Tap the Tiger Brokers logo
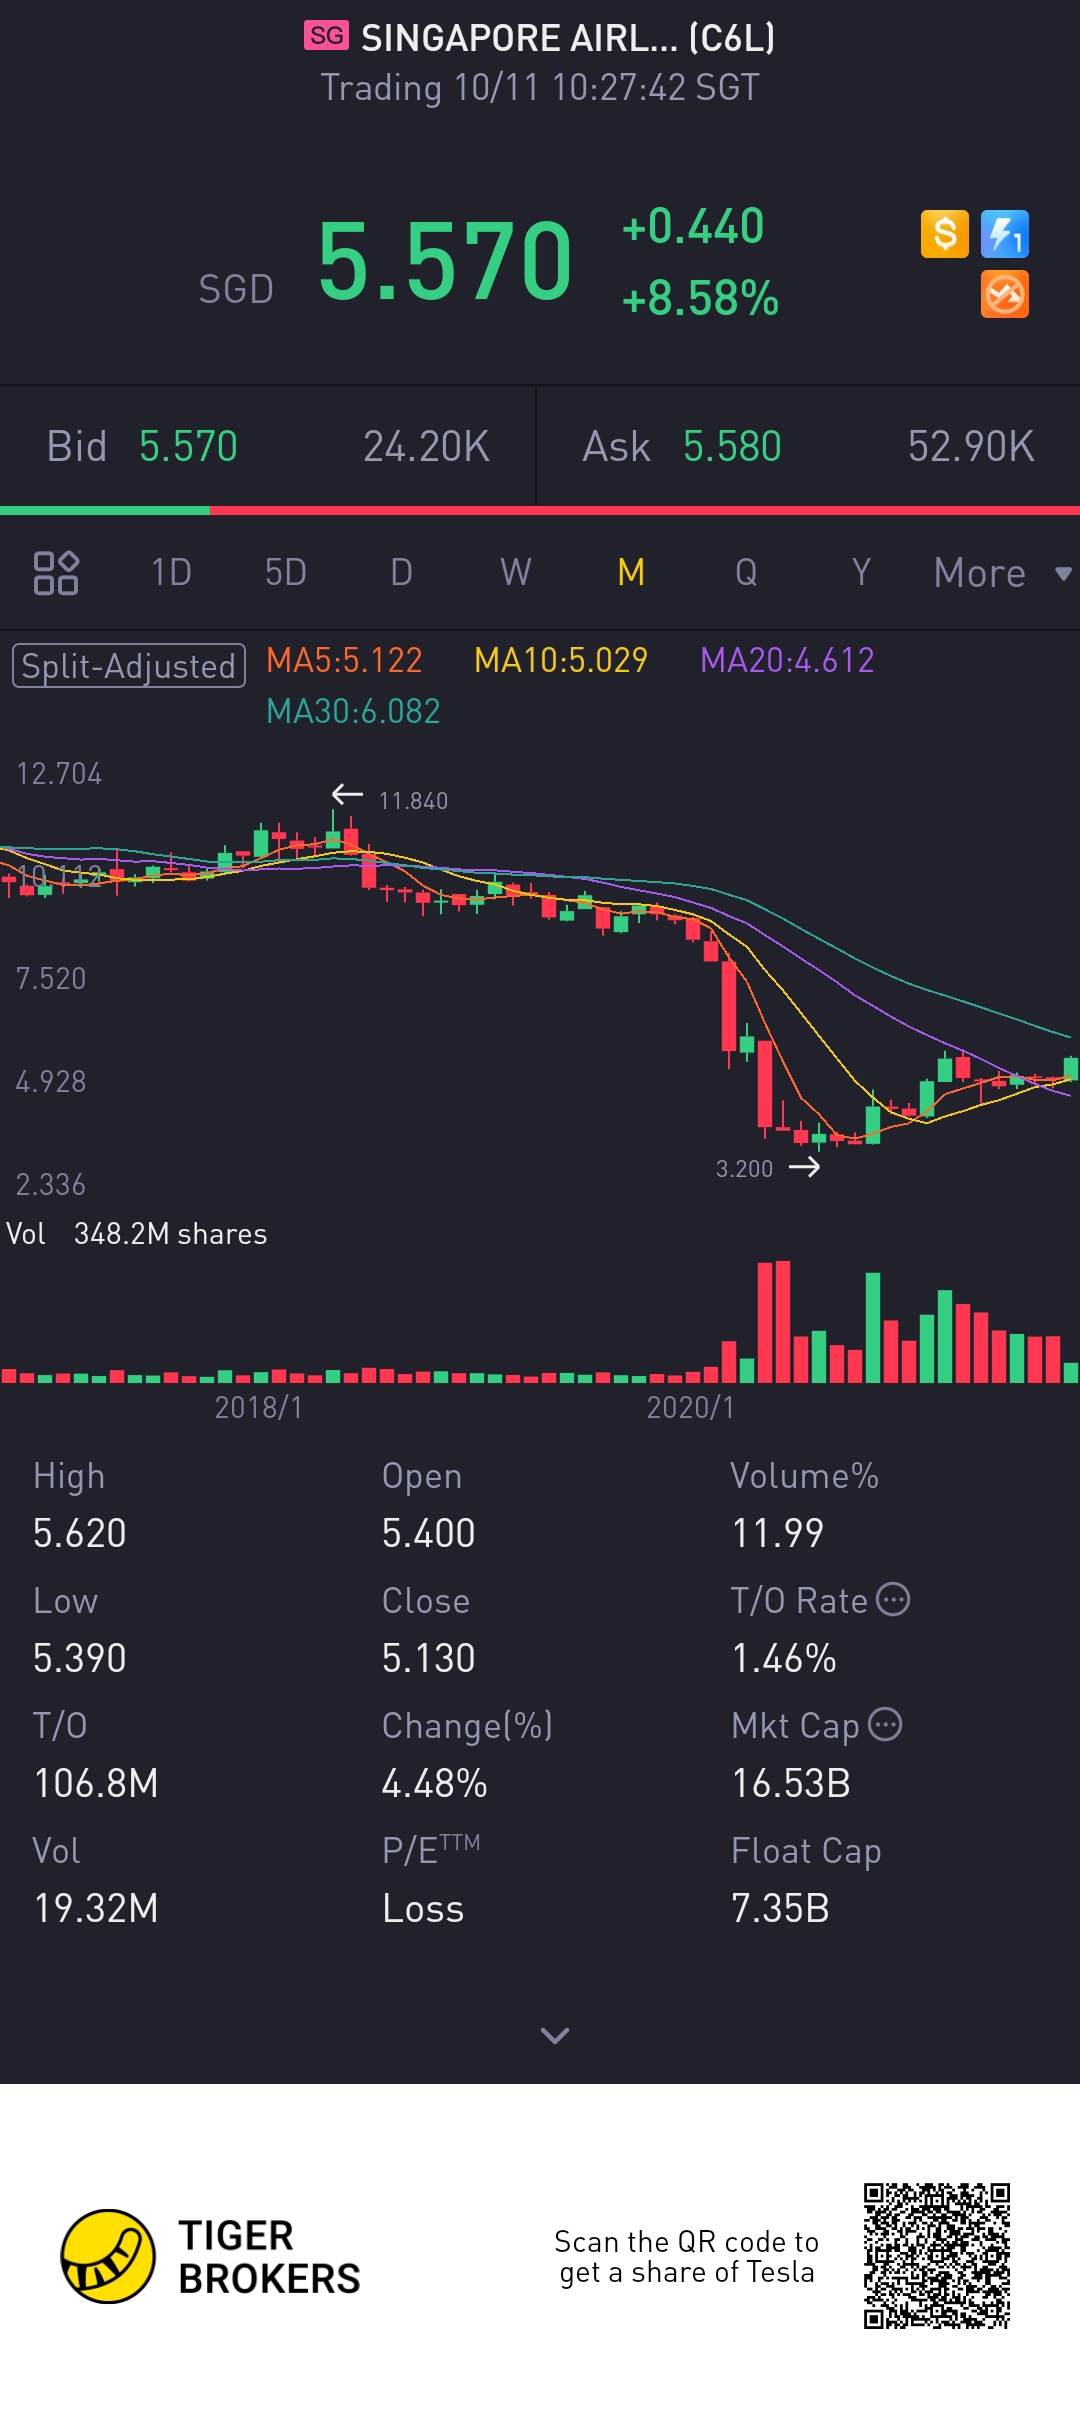1080x2429 pixels. 108,2257
